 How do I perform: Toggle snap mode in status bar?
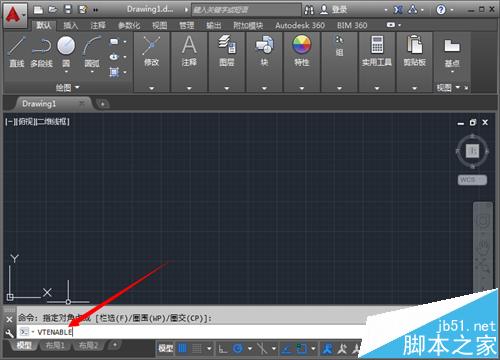click(197, 349)
